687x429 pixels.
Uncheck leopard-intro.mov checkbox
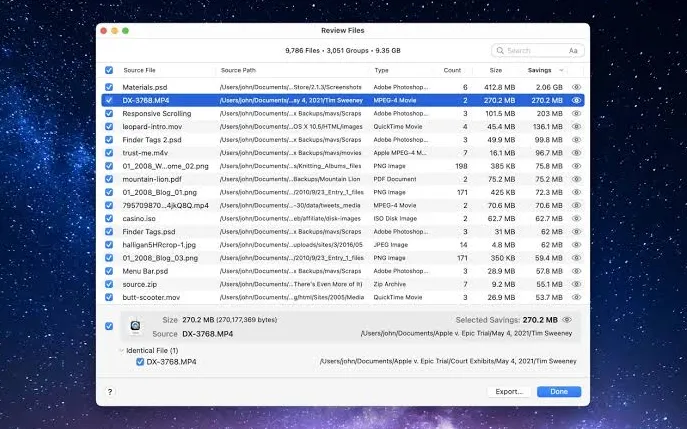[x=109, y=127]
